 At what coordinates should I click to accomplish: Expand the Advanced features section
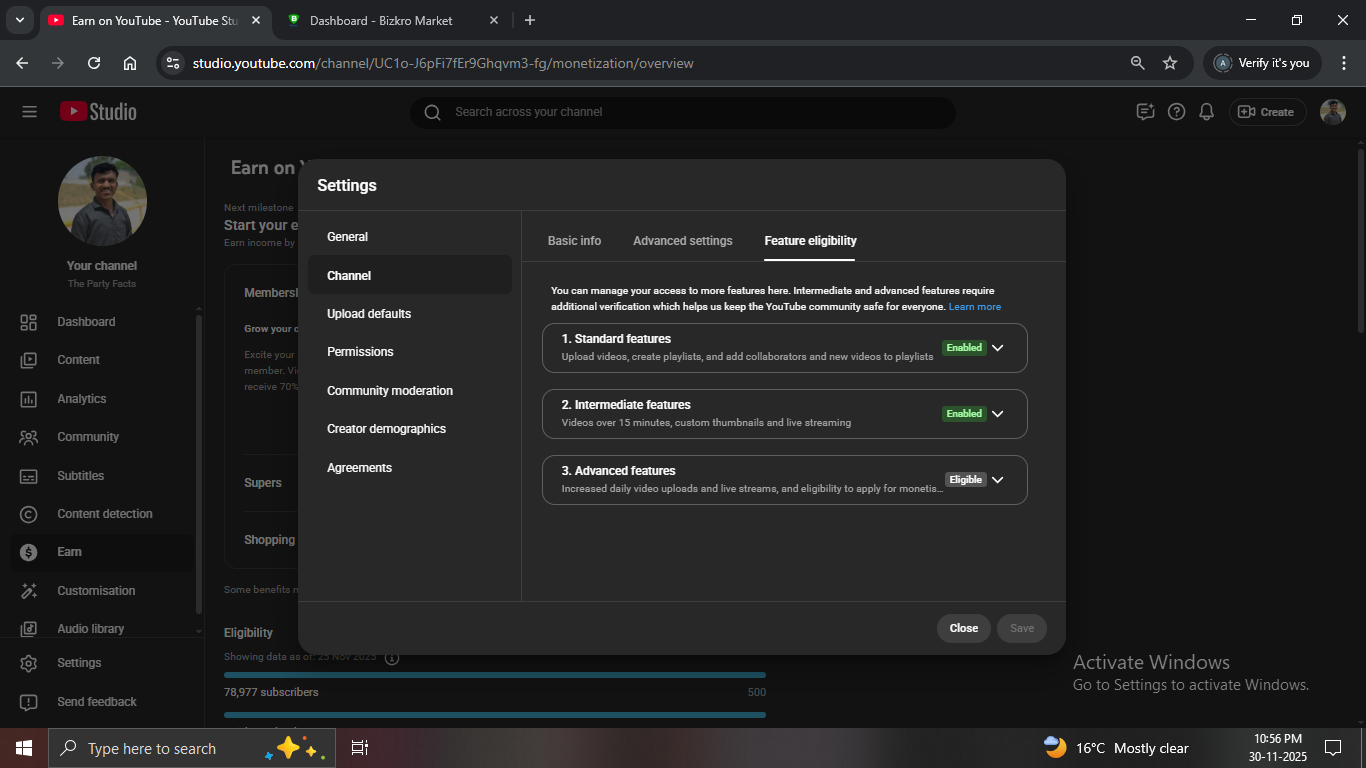tap(997, 480)
